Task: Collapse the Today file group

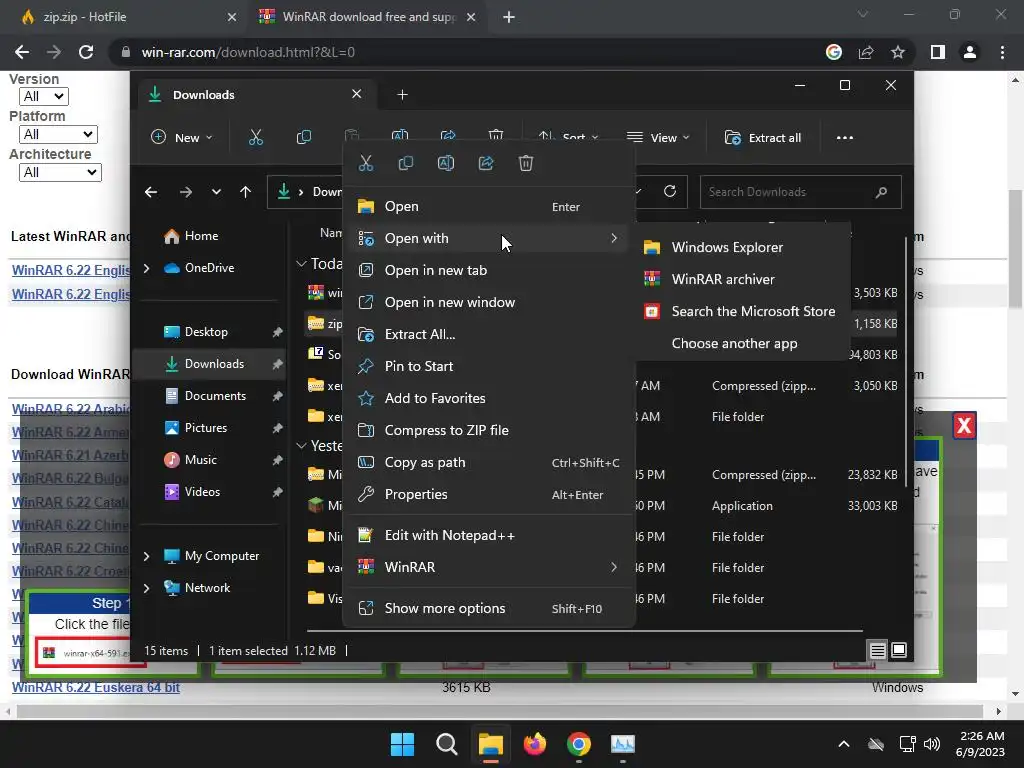Action: click(x=301, y=263)
